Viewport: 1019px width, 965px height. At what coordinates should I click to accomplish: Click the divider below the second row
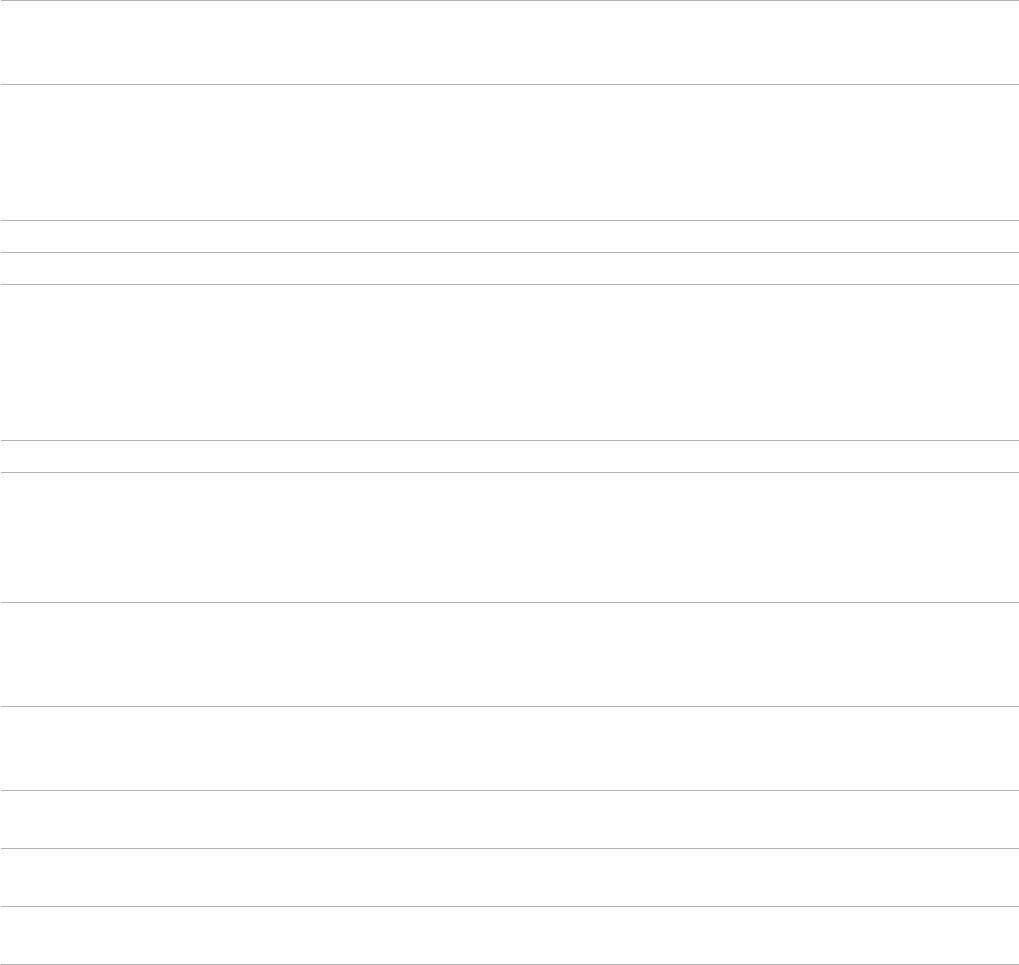pyautogui.click(x=510, y=220)
